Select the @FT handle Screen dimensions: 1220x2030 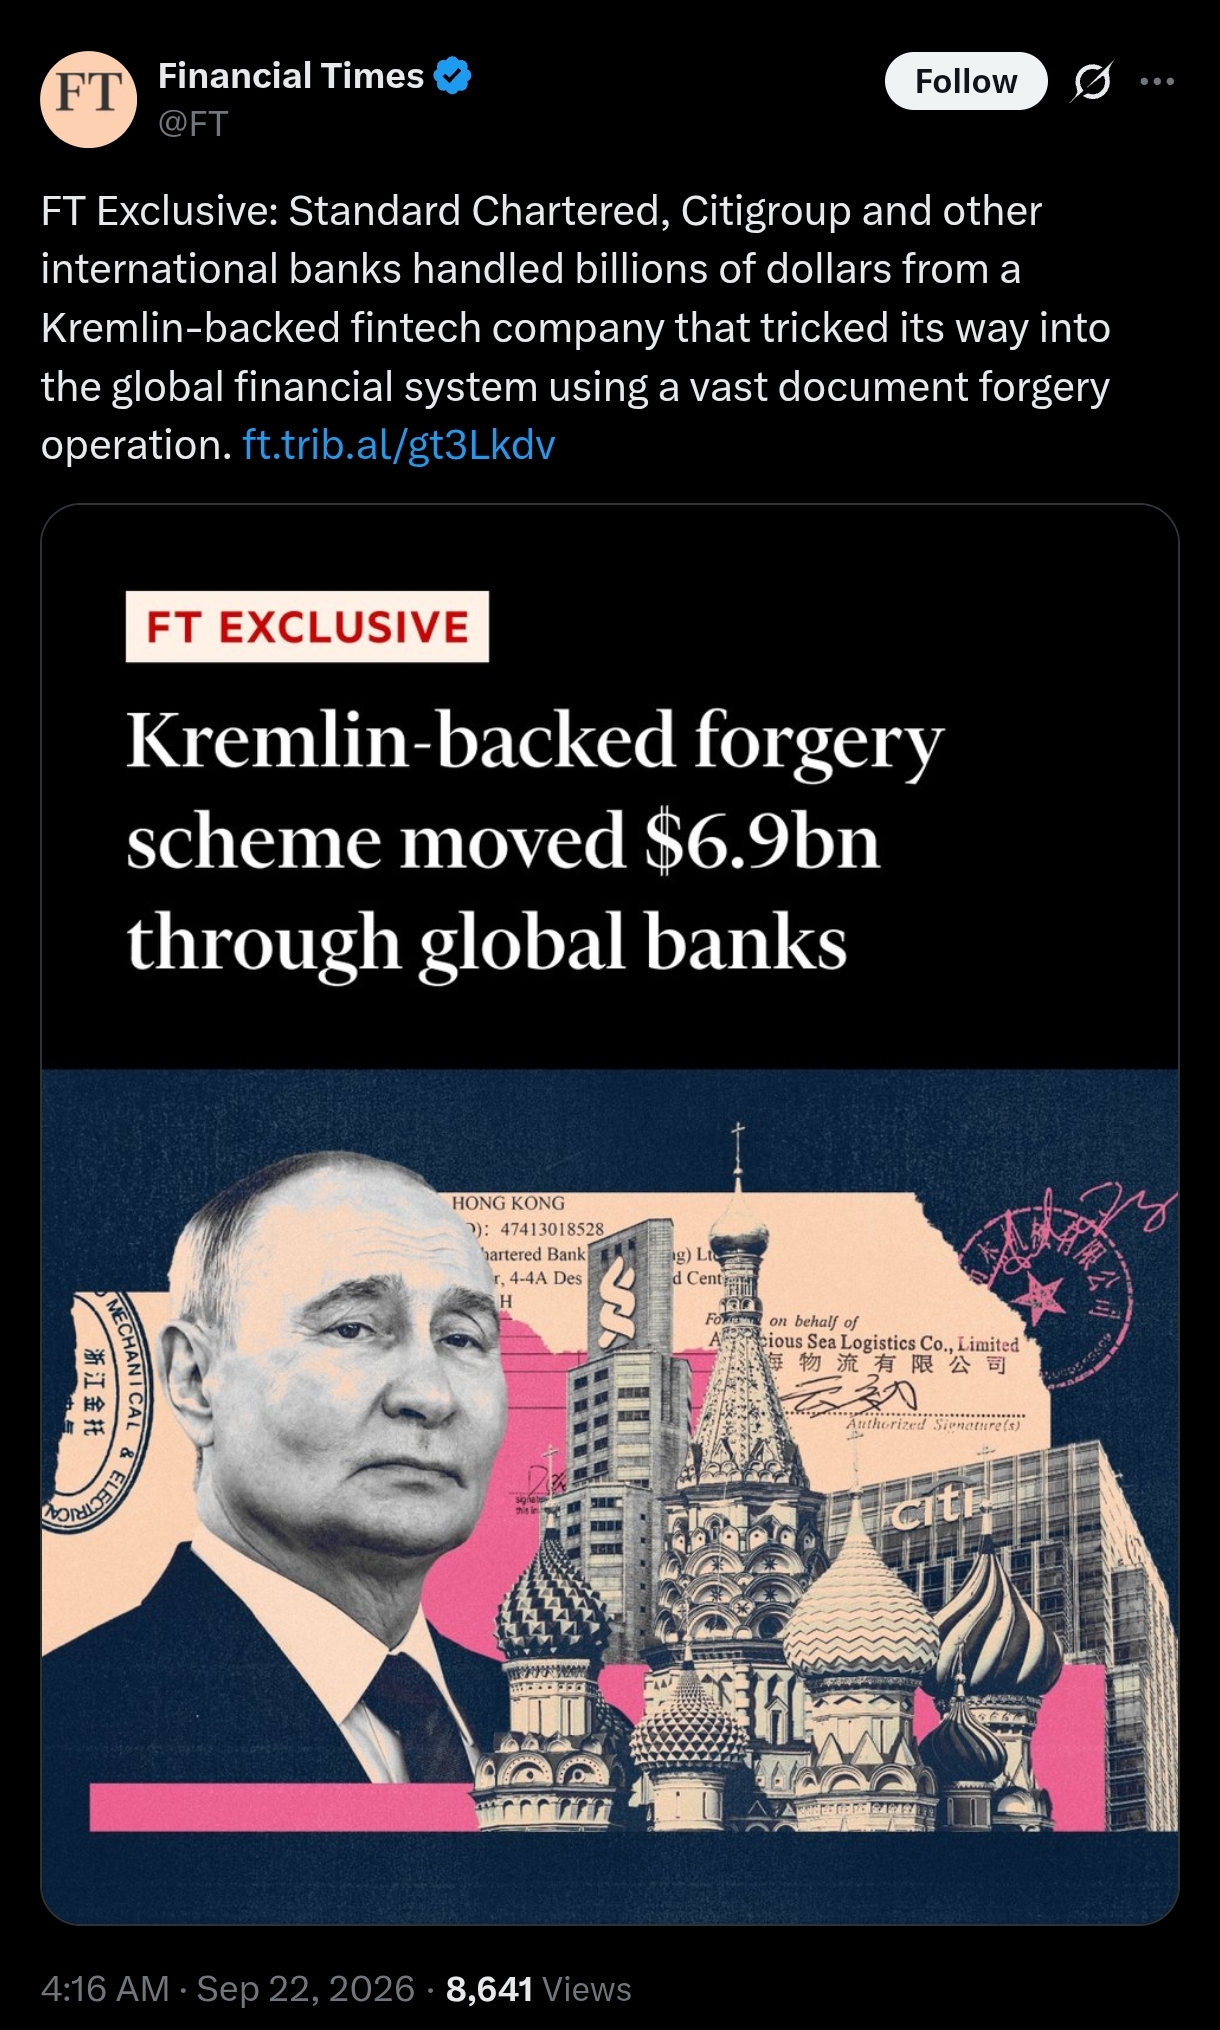(193, 123)
